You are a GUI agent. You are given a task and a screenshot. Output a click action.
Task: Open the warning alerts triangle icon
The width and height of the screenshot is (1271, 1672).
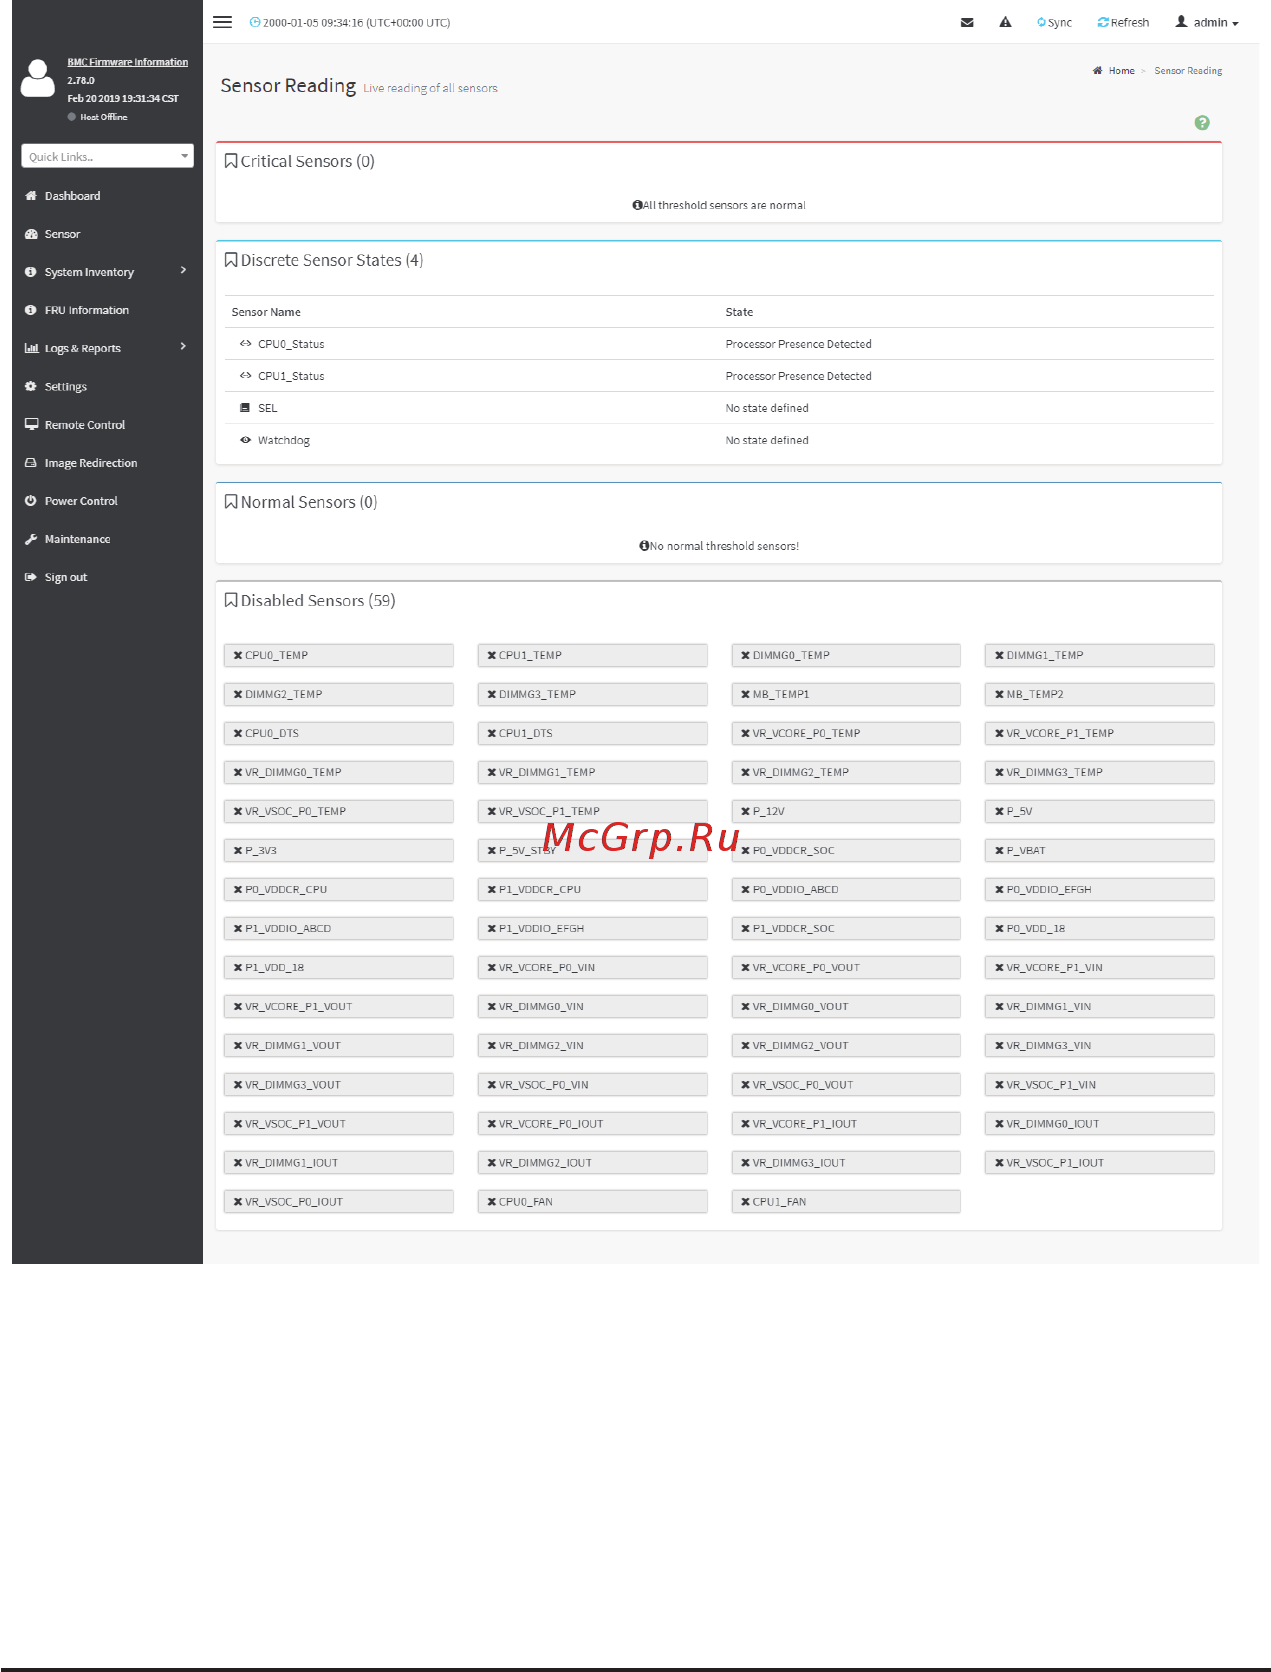(x=1005, y=22)
